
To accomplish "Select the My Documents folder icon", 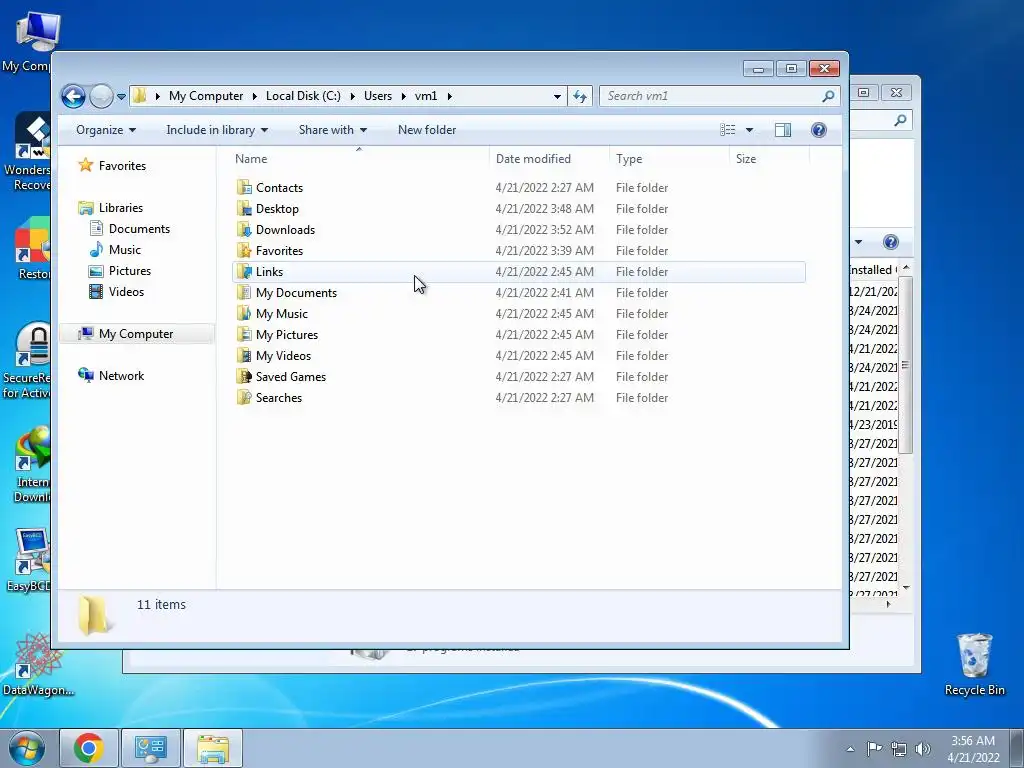I will (x=244, y=293).
